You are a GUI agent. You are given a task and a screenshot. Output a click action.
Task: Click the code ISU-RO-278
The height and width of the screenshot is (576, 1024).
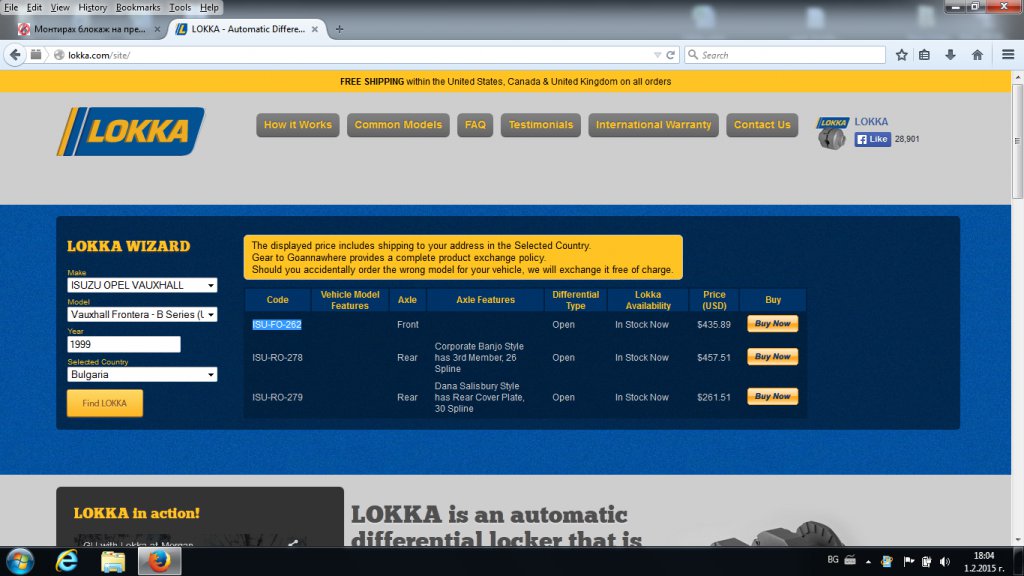coord(278,358)
